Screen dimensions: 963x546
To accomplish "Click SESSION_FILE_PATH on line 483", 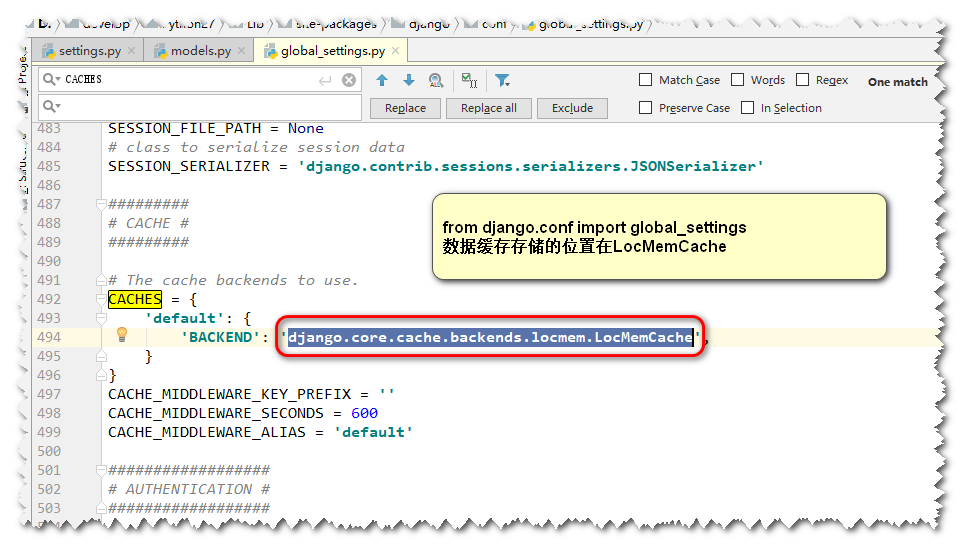I will point(185,128).
